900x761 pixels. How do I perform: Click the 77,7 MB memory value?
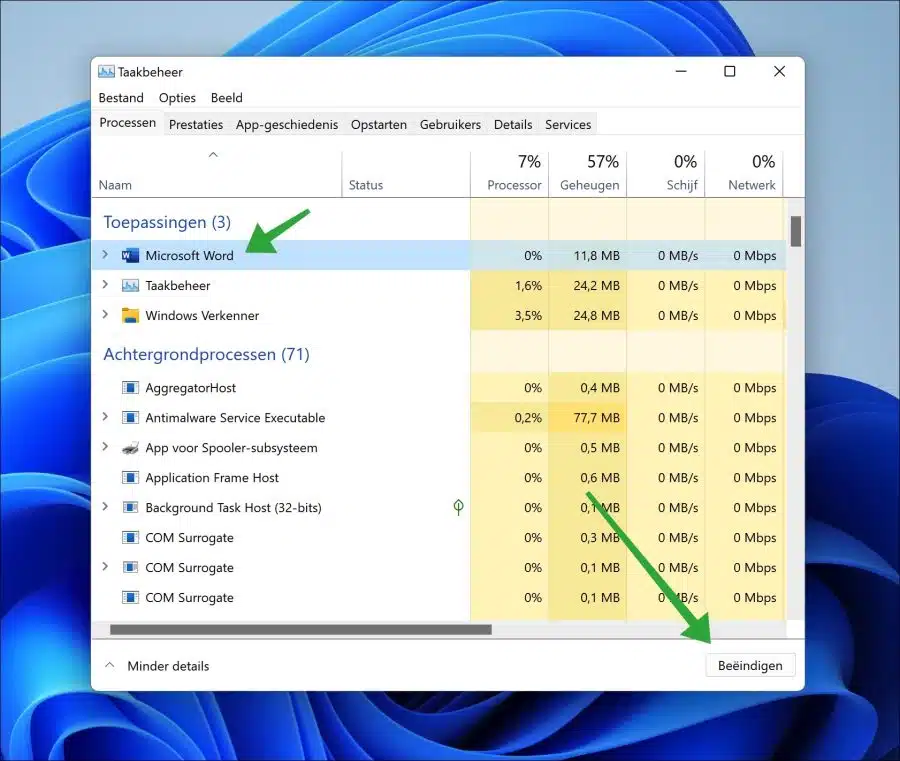coord(596,418)
